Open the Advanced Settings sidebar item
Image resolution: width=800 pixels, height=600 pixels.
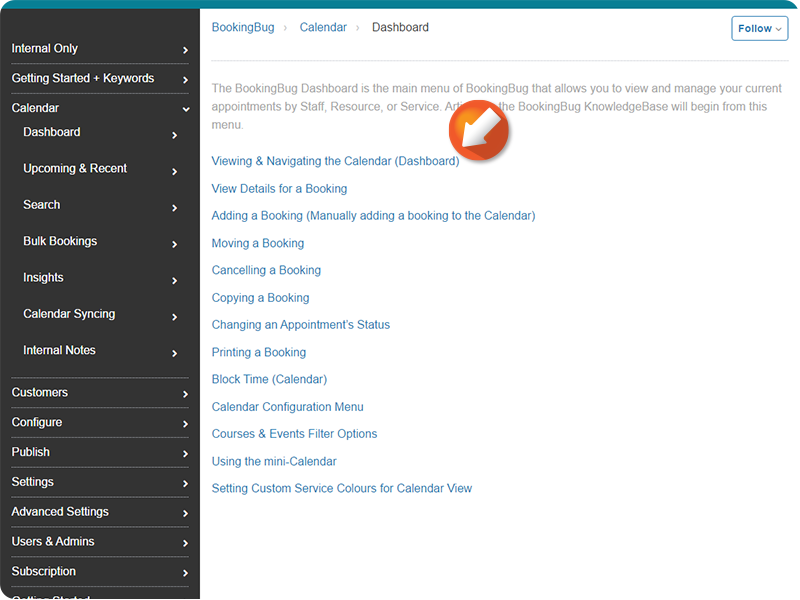pos(60,511)
